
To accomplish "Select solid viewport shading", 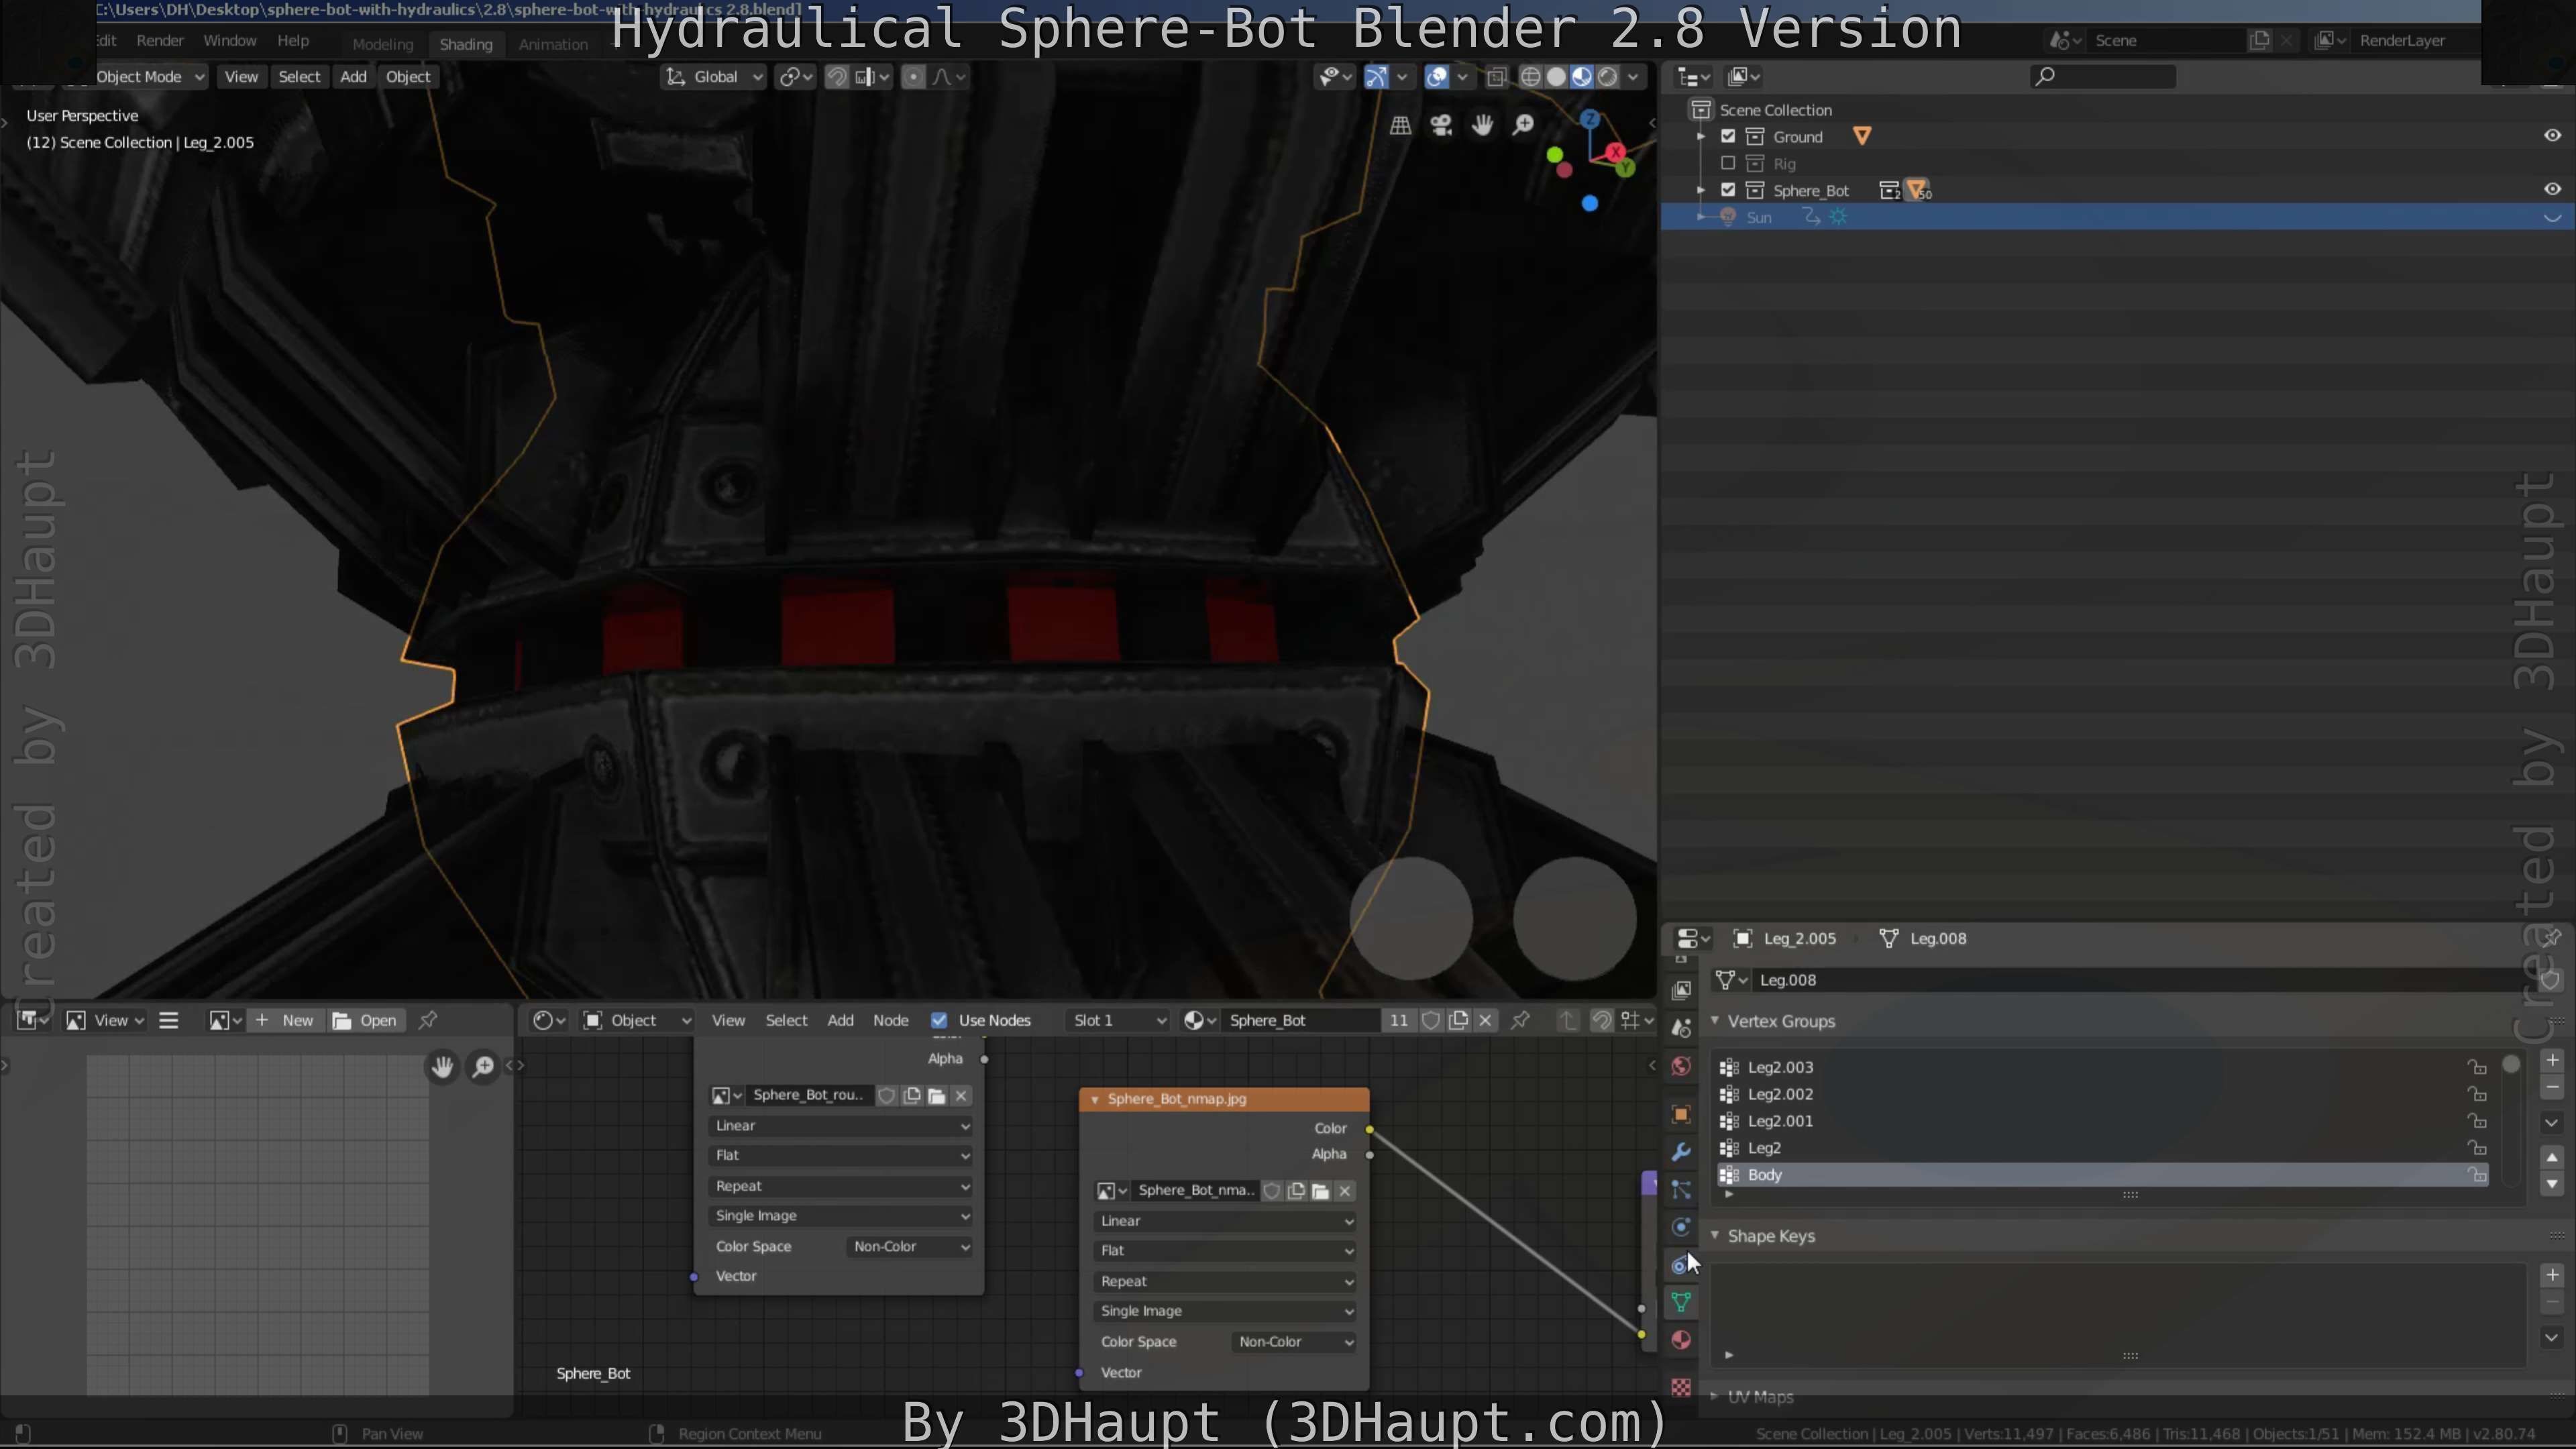I will pos(1556,77).
